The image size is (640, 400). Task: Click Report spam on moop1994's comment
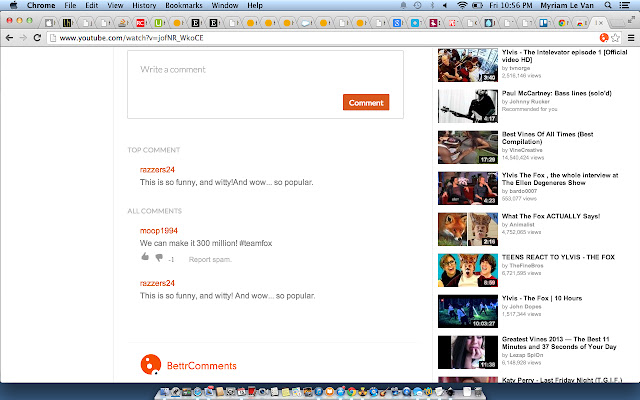(210, 260)
